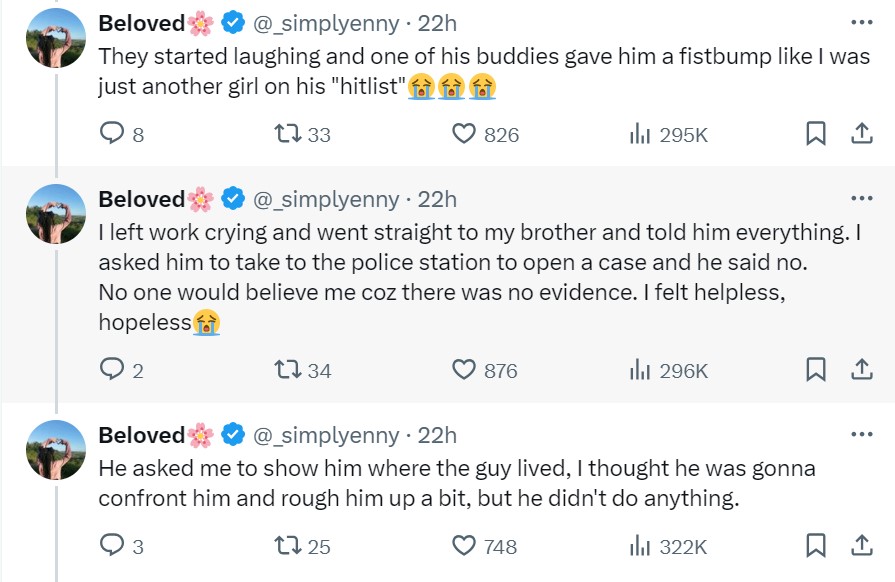Open more menu on "left work crying" tweet
Image resolution: width=895 pixels, height=582 pixels.
[x=860, y=198]
